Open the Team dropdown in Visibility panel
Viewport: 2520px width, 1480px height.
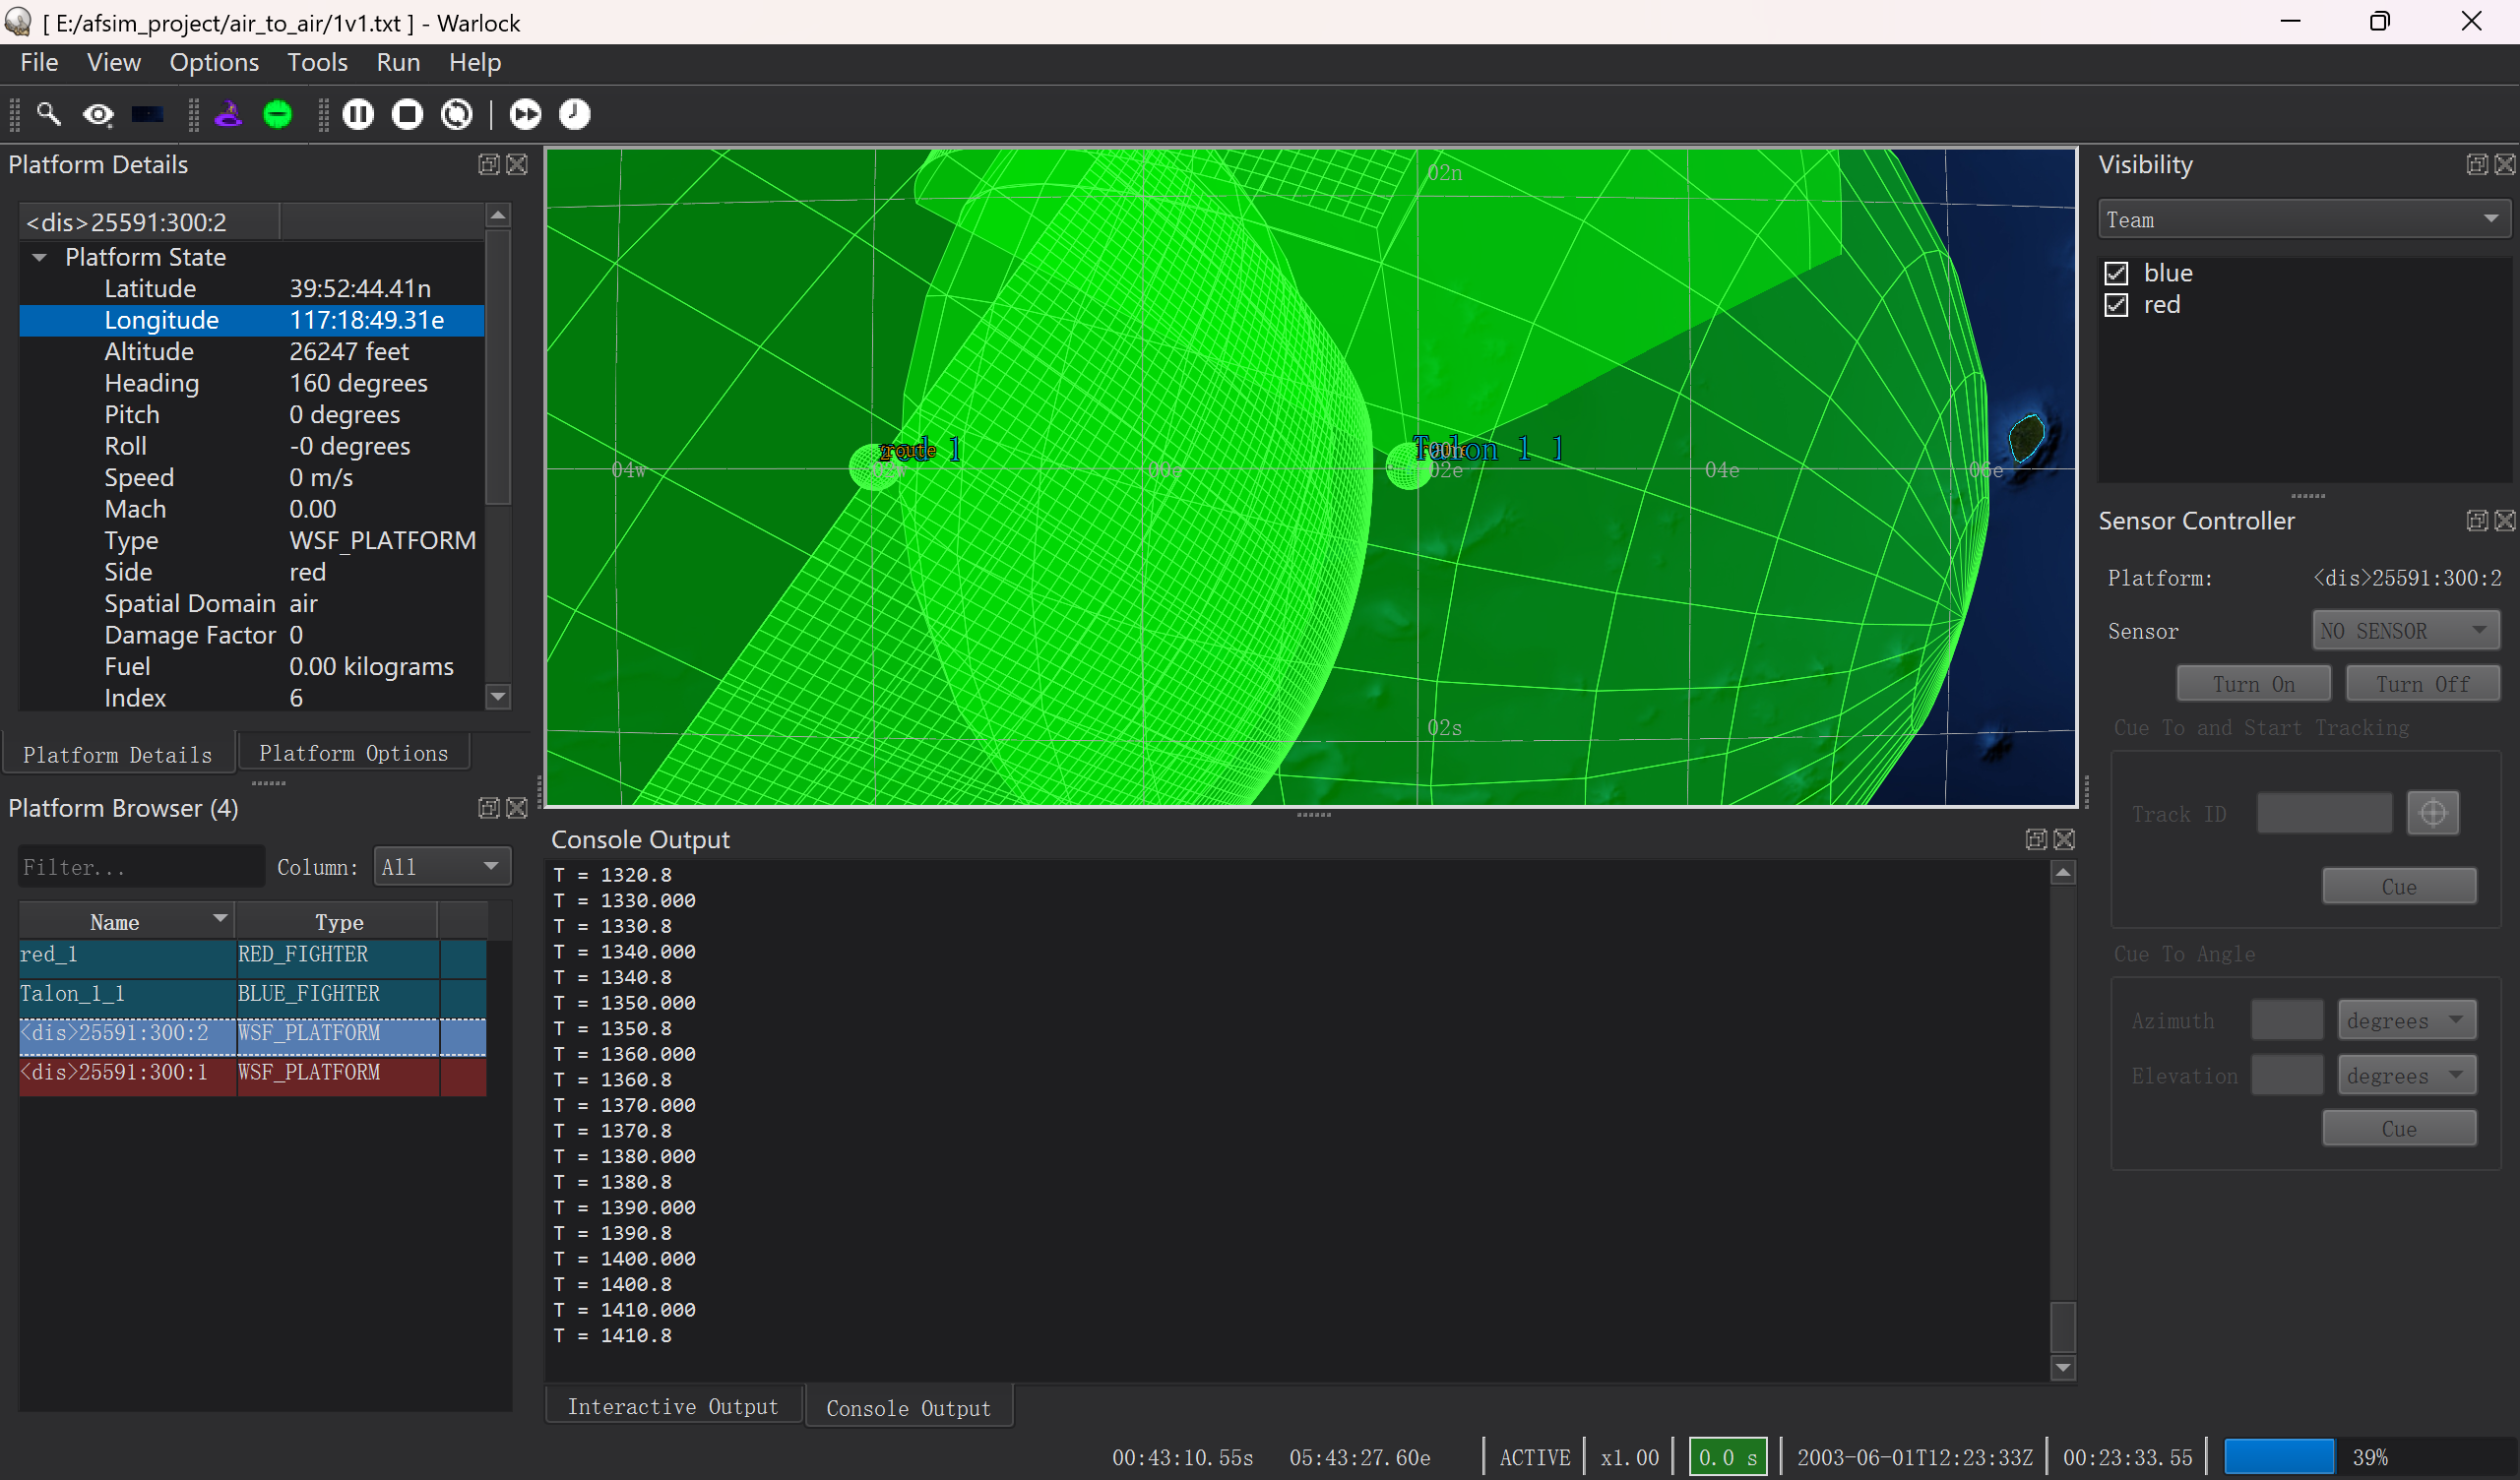[2303, 219]
